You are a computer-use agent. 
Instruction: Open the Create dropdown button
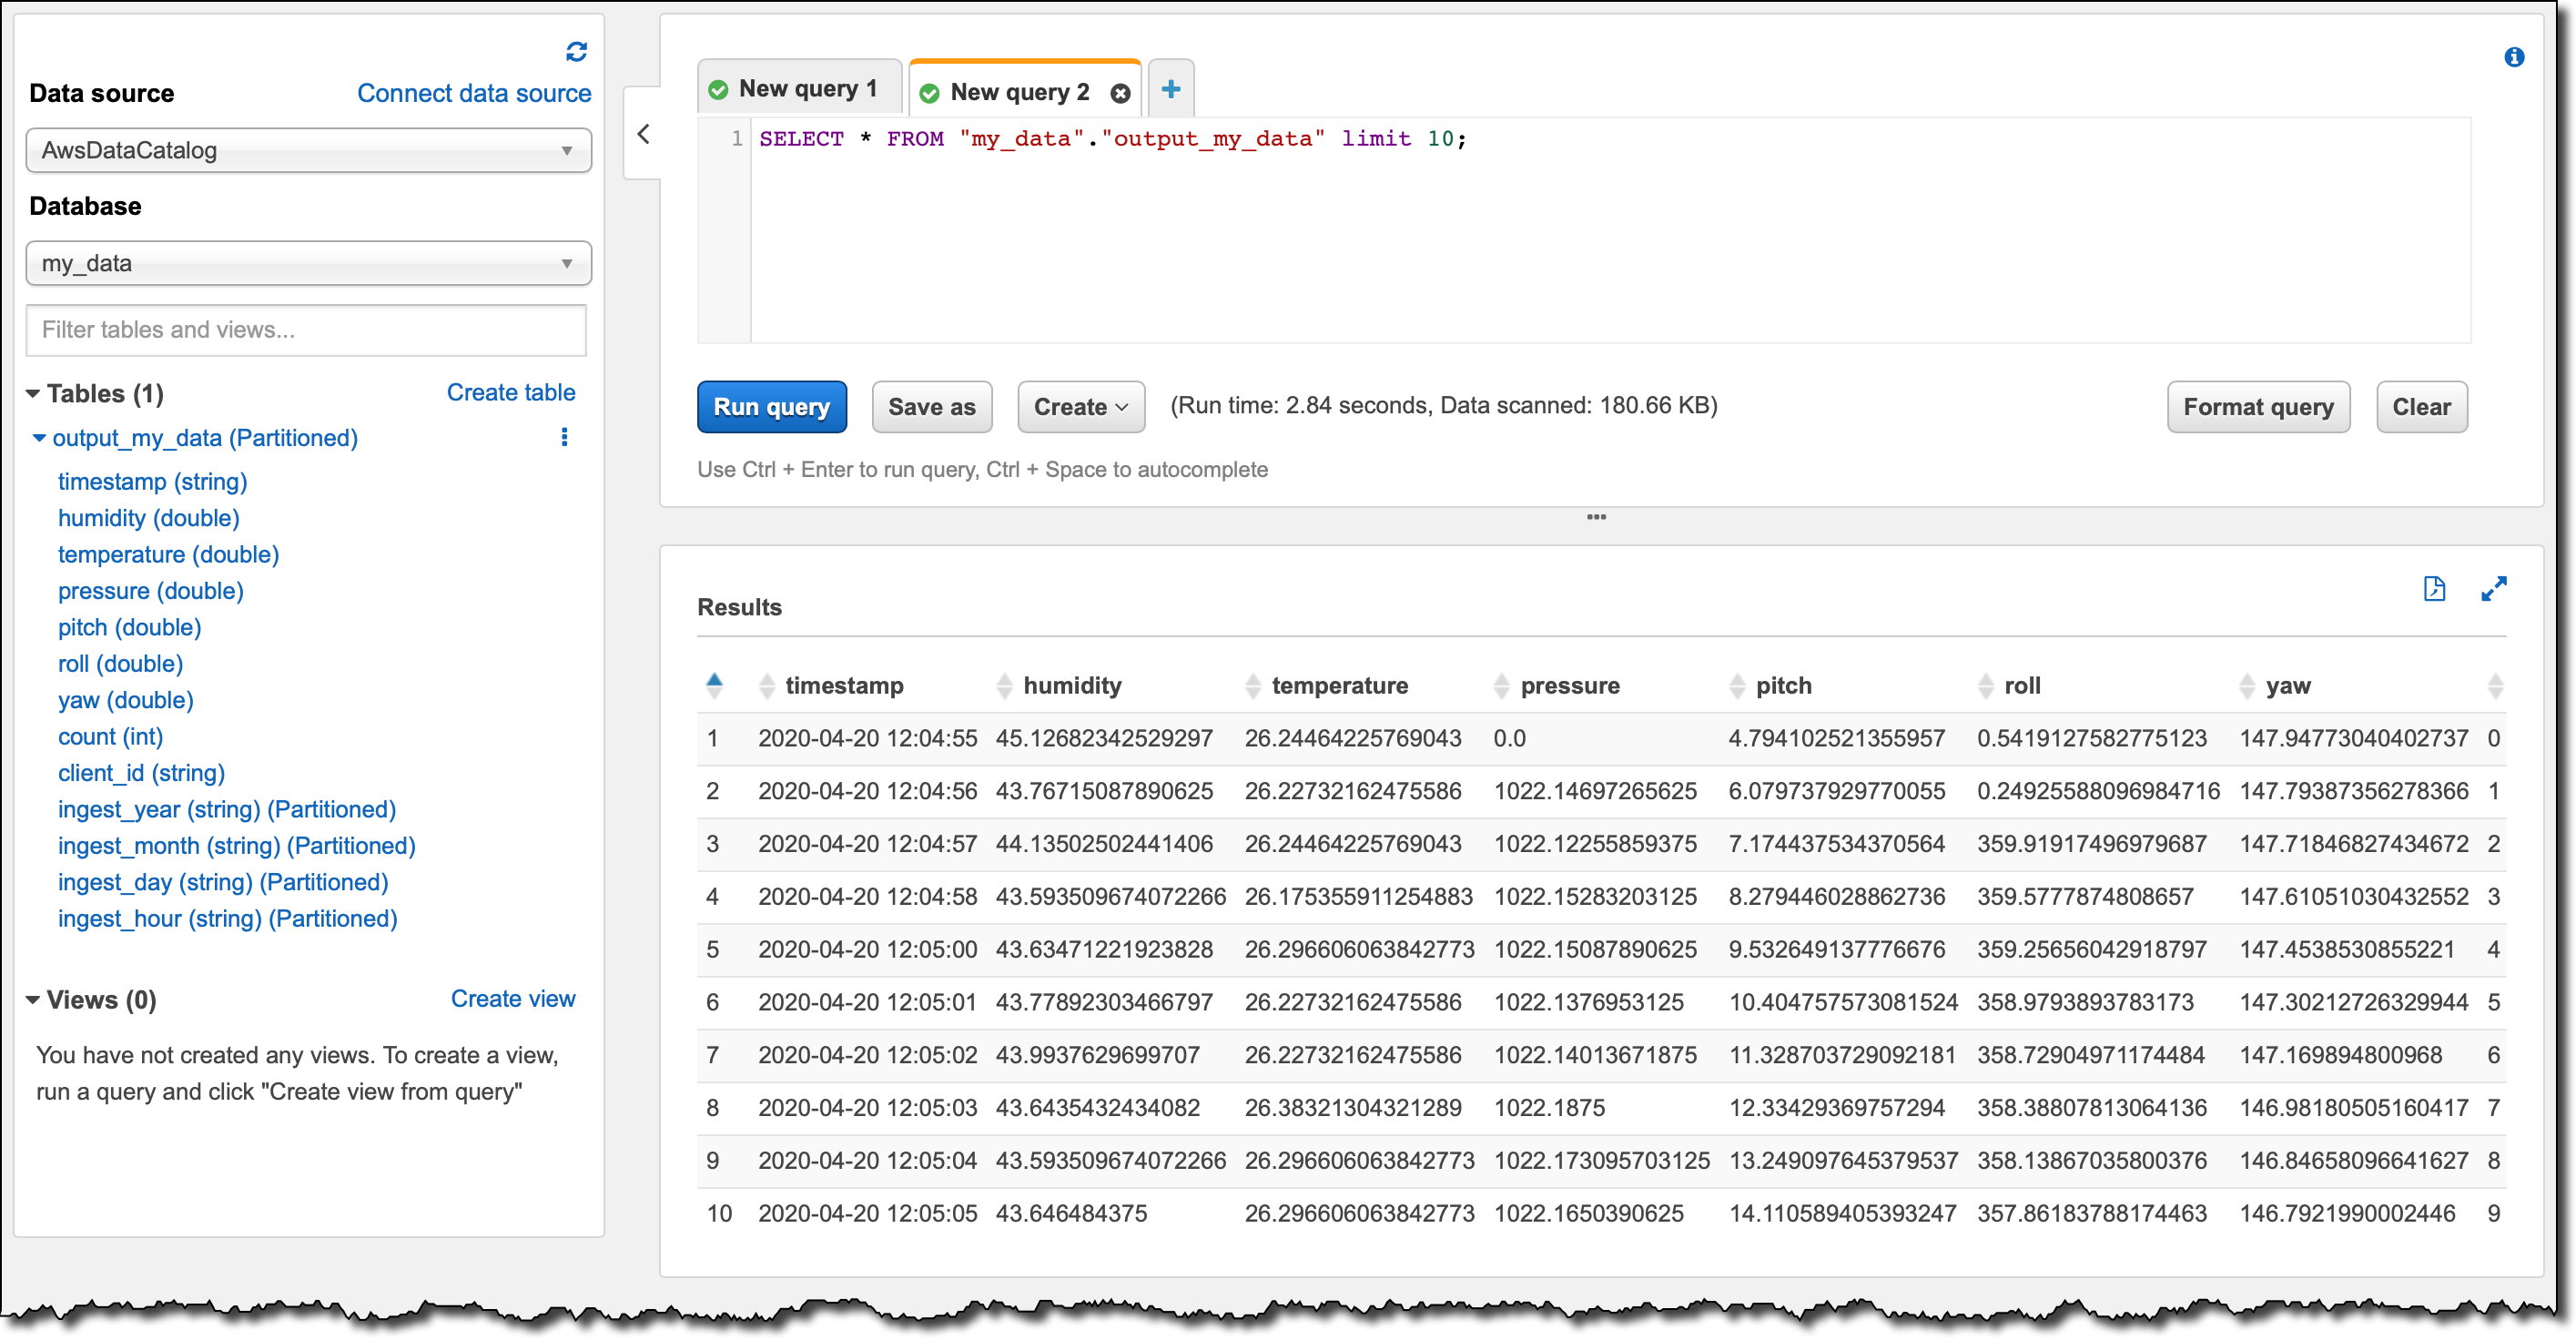(x=1080, y=407)
